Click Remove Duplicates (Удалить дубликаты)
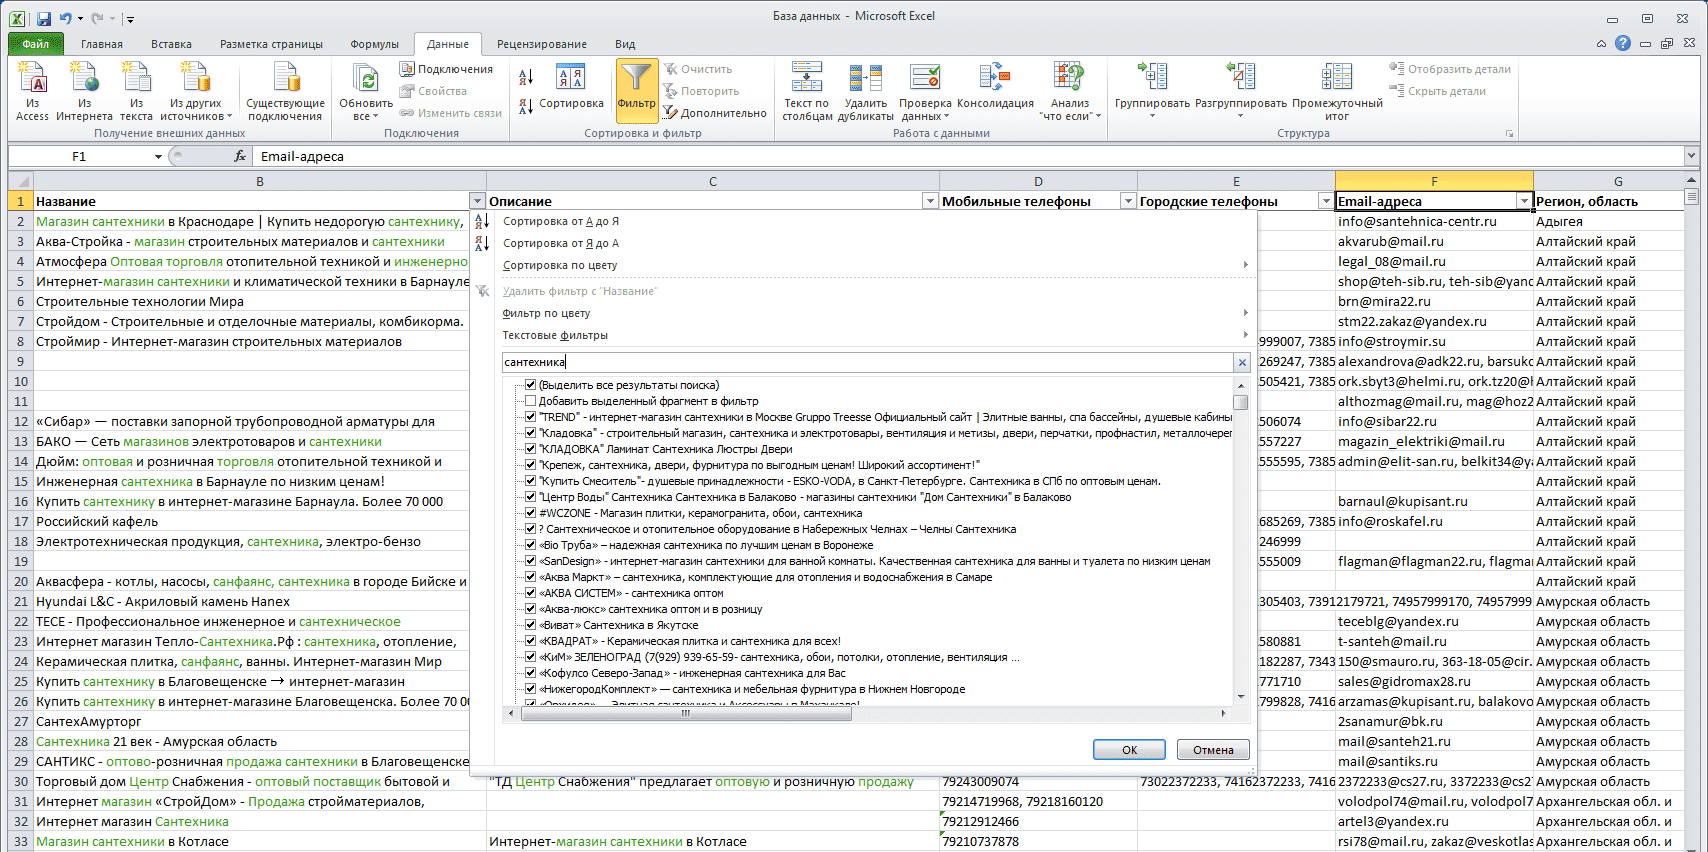This screenshot has height=852, width=1708. pyautogui.click(x=866, y=91)
